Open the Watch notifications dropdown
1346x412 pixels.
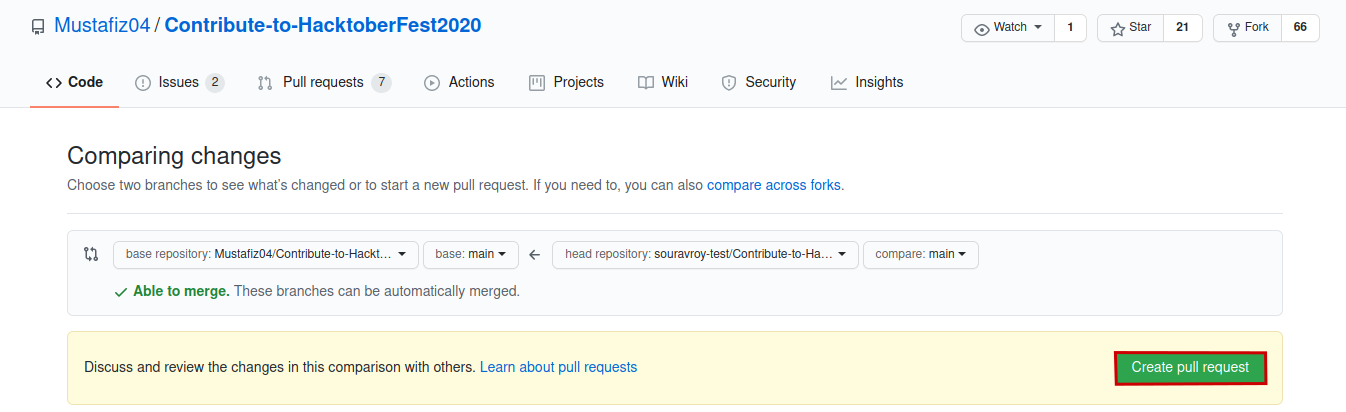pyautogui.click(x=1008, y=28)
